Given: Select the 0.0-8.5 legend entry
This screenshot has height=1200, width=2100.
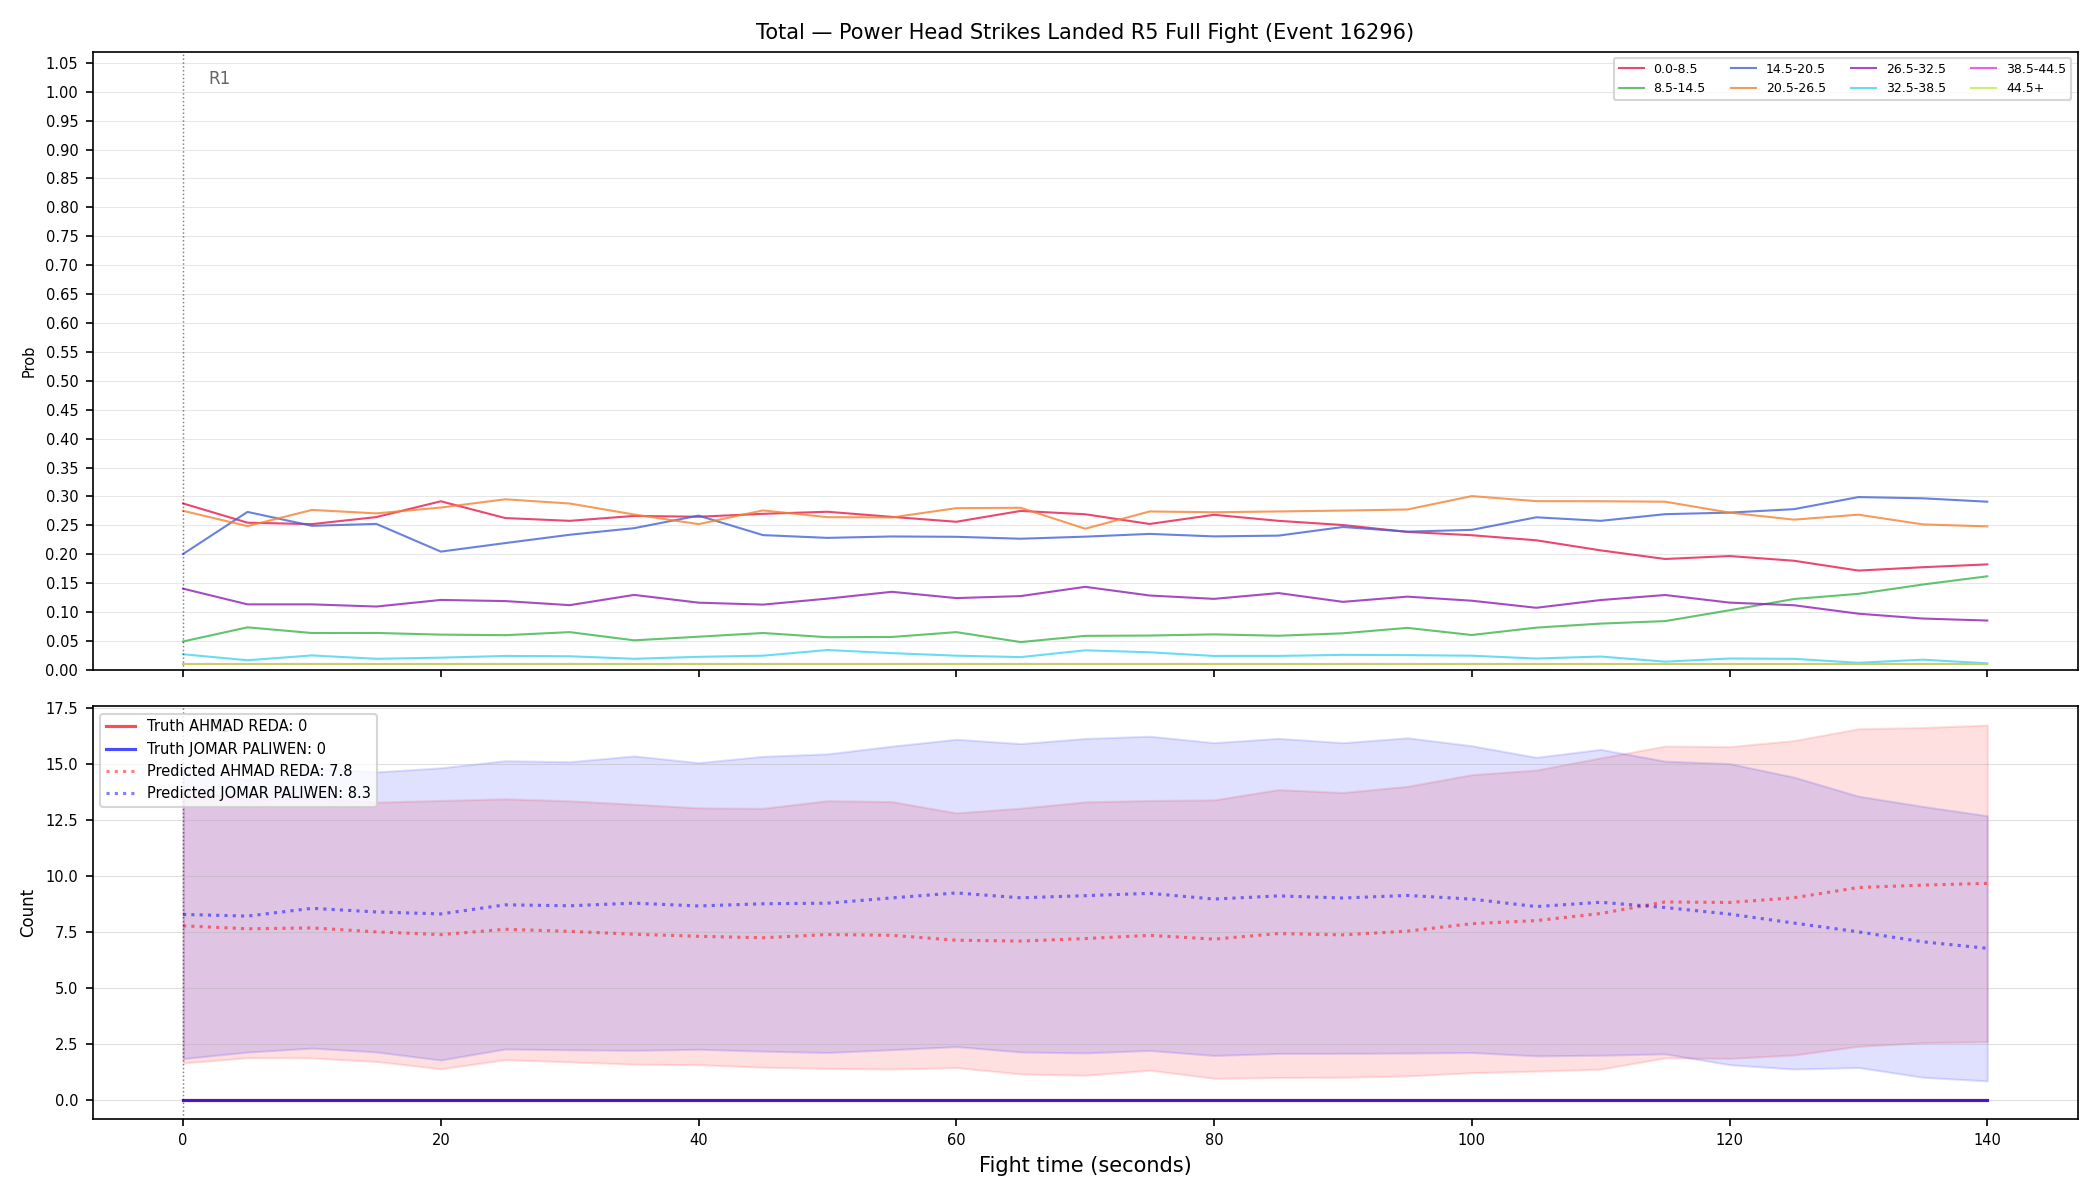Looking at the screenshot, I should pyautogui.click(x=1658, y=69).
